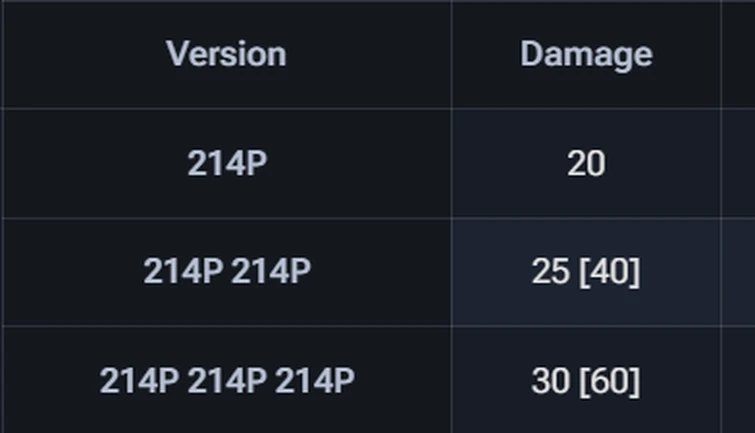
Task: Click the Version column header
Action: tap(227, 54)
